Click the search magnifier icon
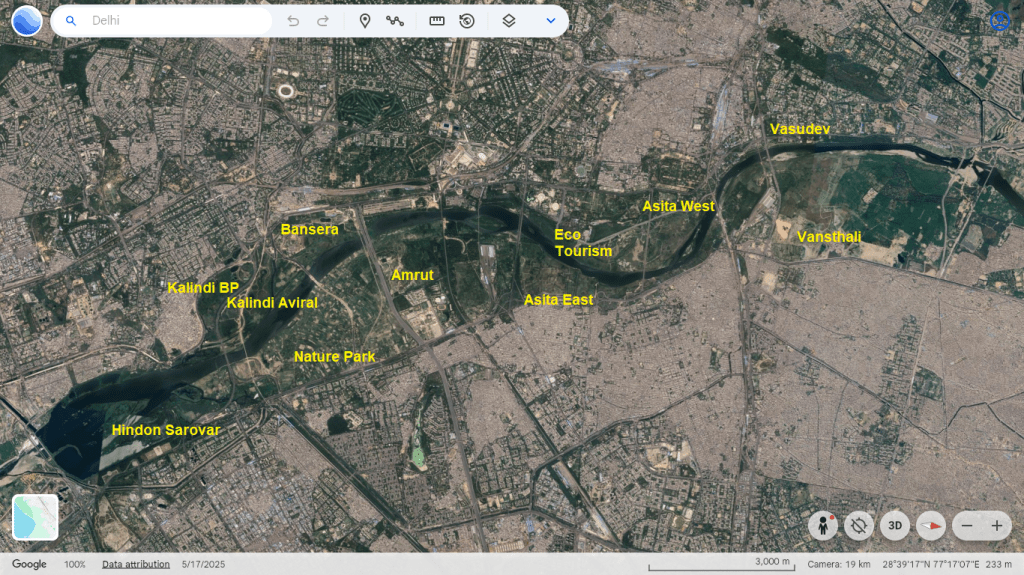 tap(70, 21)
